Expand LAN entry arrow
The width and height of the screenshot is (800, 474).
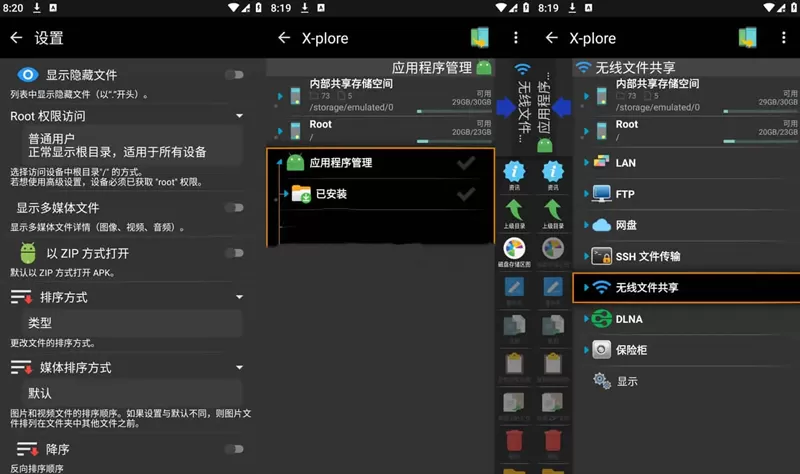[586, 163]
